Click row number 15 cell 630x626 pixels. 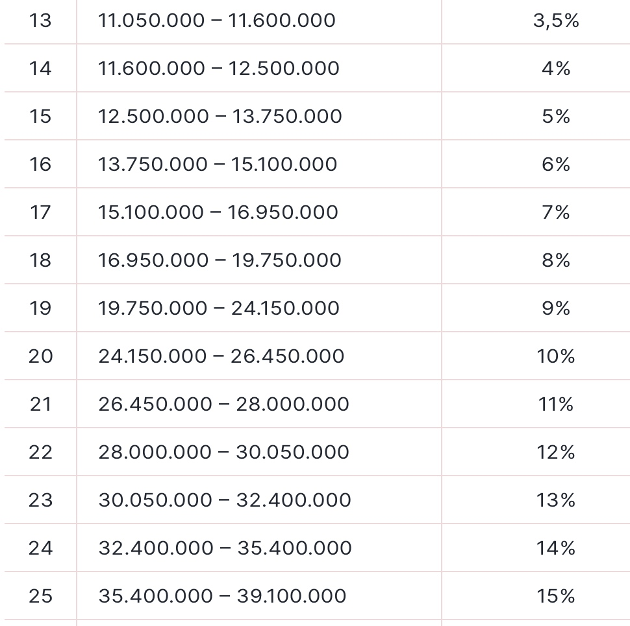(x=40, y=116)
